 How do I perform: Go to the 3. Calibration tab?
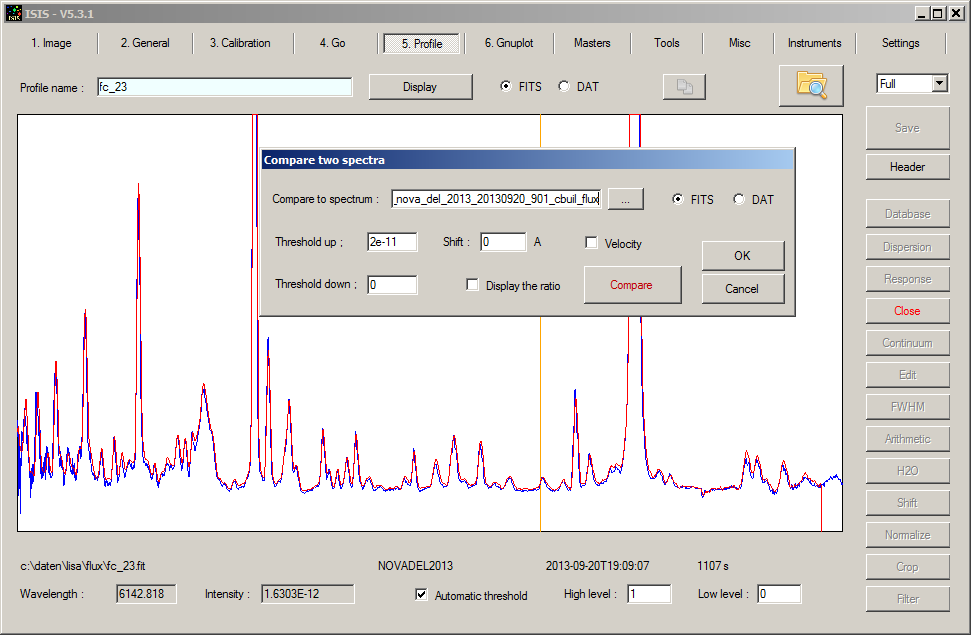240,43
